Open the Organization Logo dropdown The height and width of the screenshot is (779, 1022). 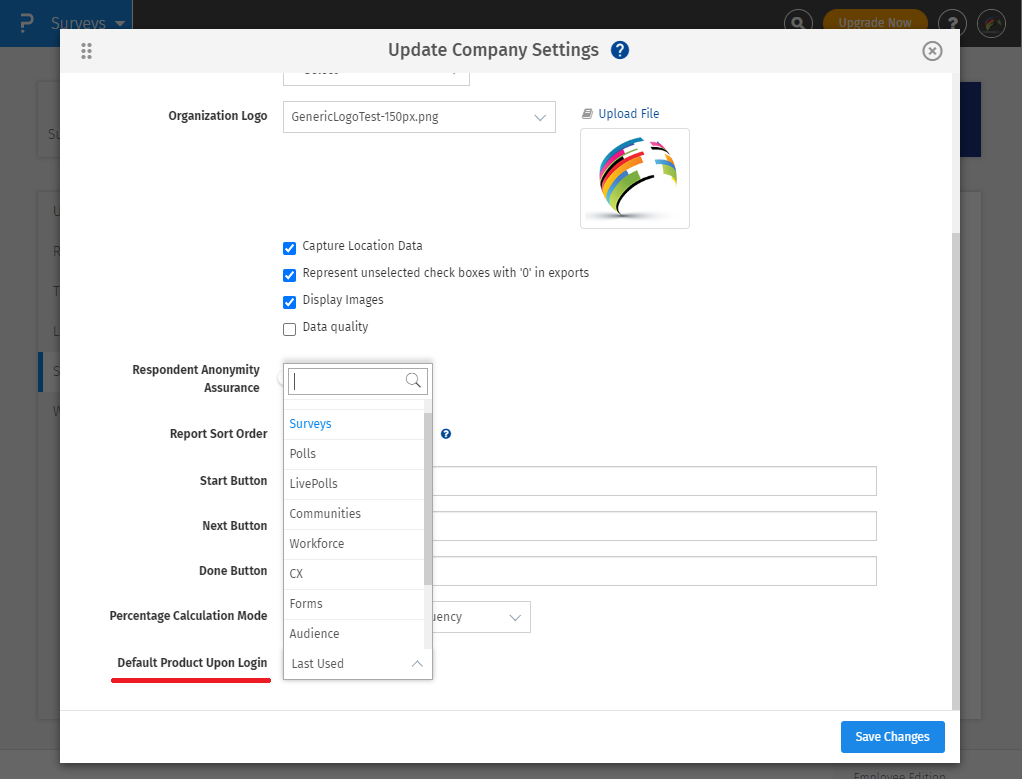tap(419, 117)
